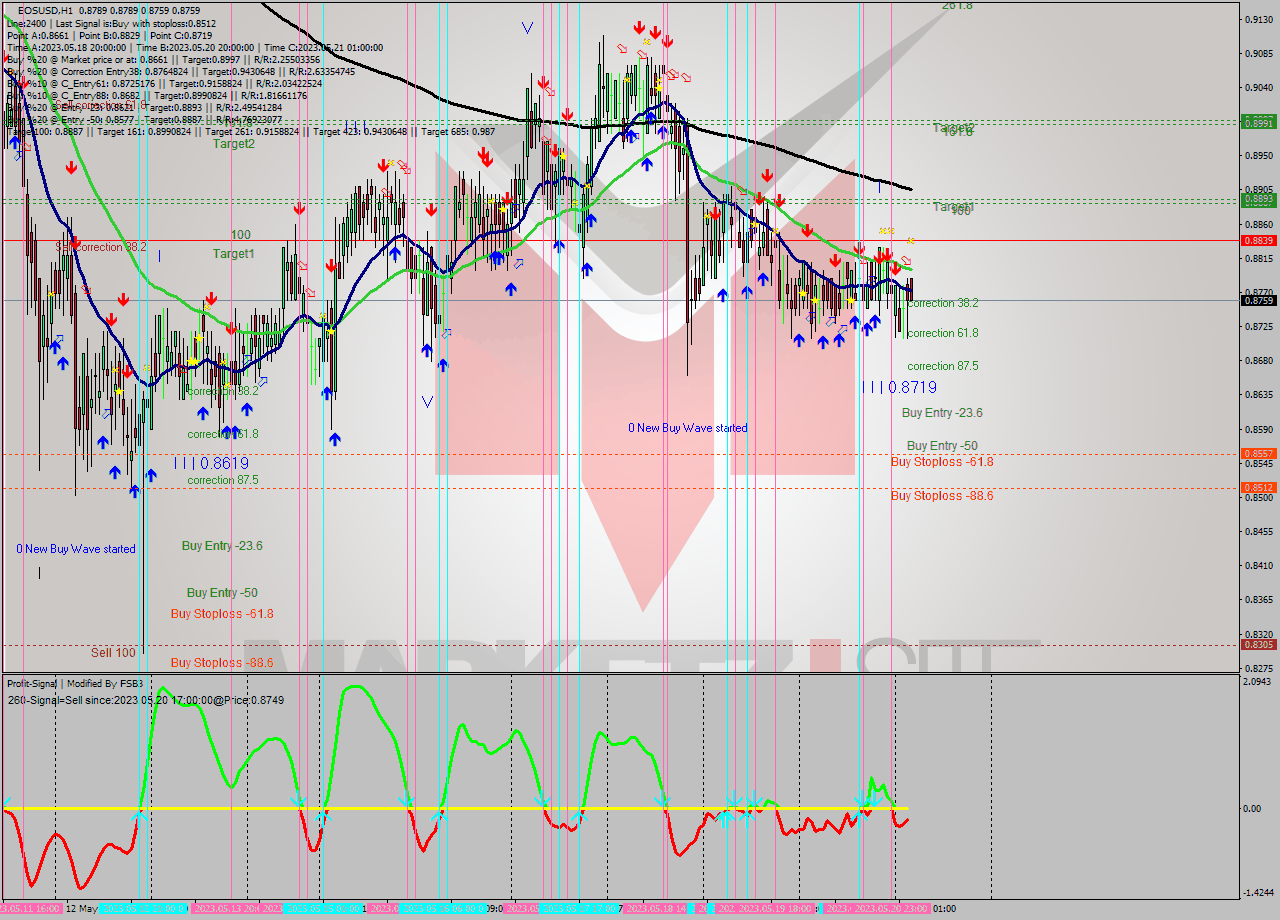The image size is (1280, 920).
Task: Click the 0.8680 price scale value
Action: (x=1258, y=360)
